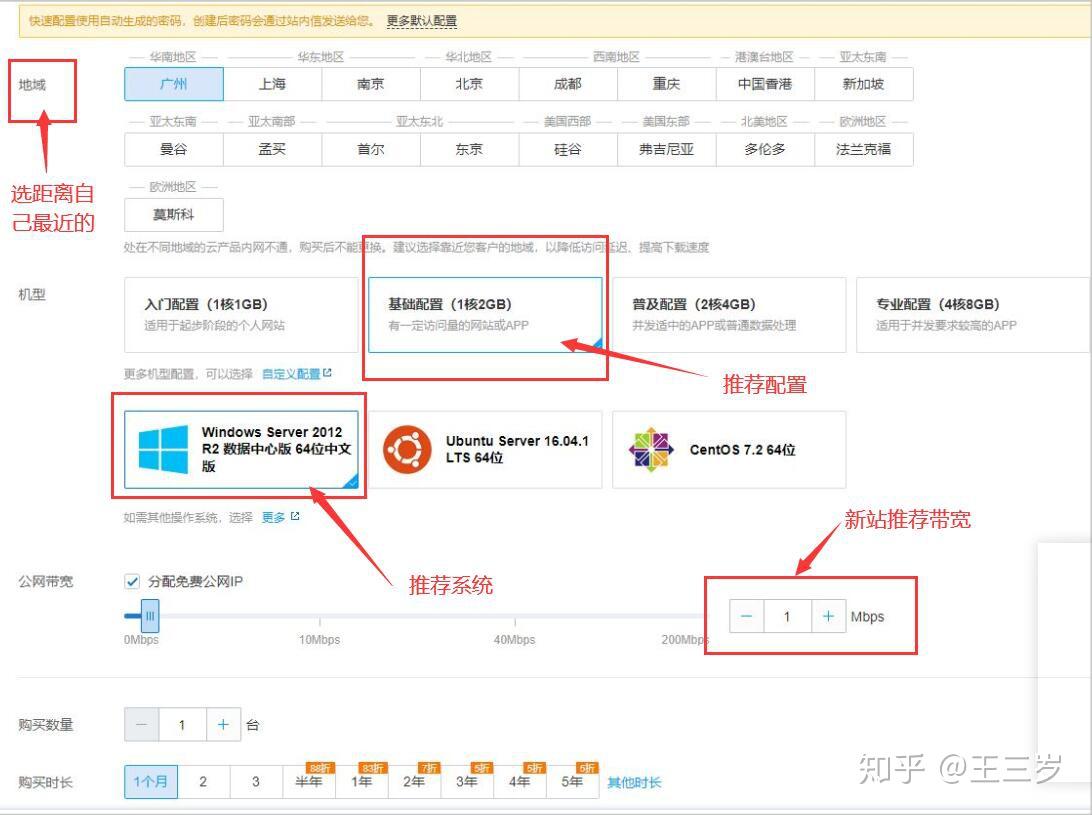Select the 上海 region
This screenshot has width=1092, height=815.
tap(272, 84)
